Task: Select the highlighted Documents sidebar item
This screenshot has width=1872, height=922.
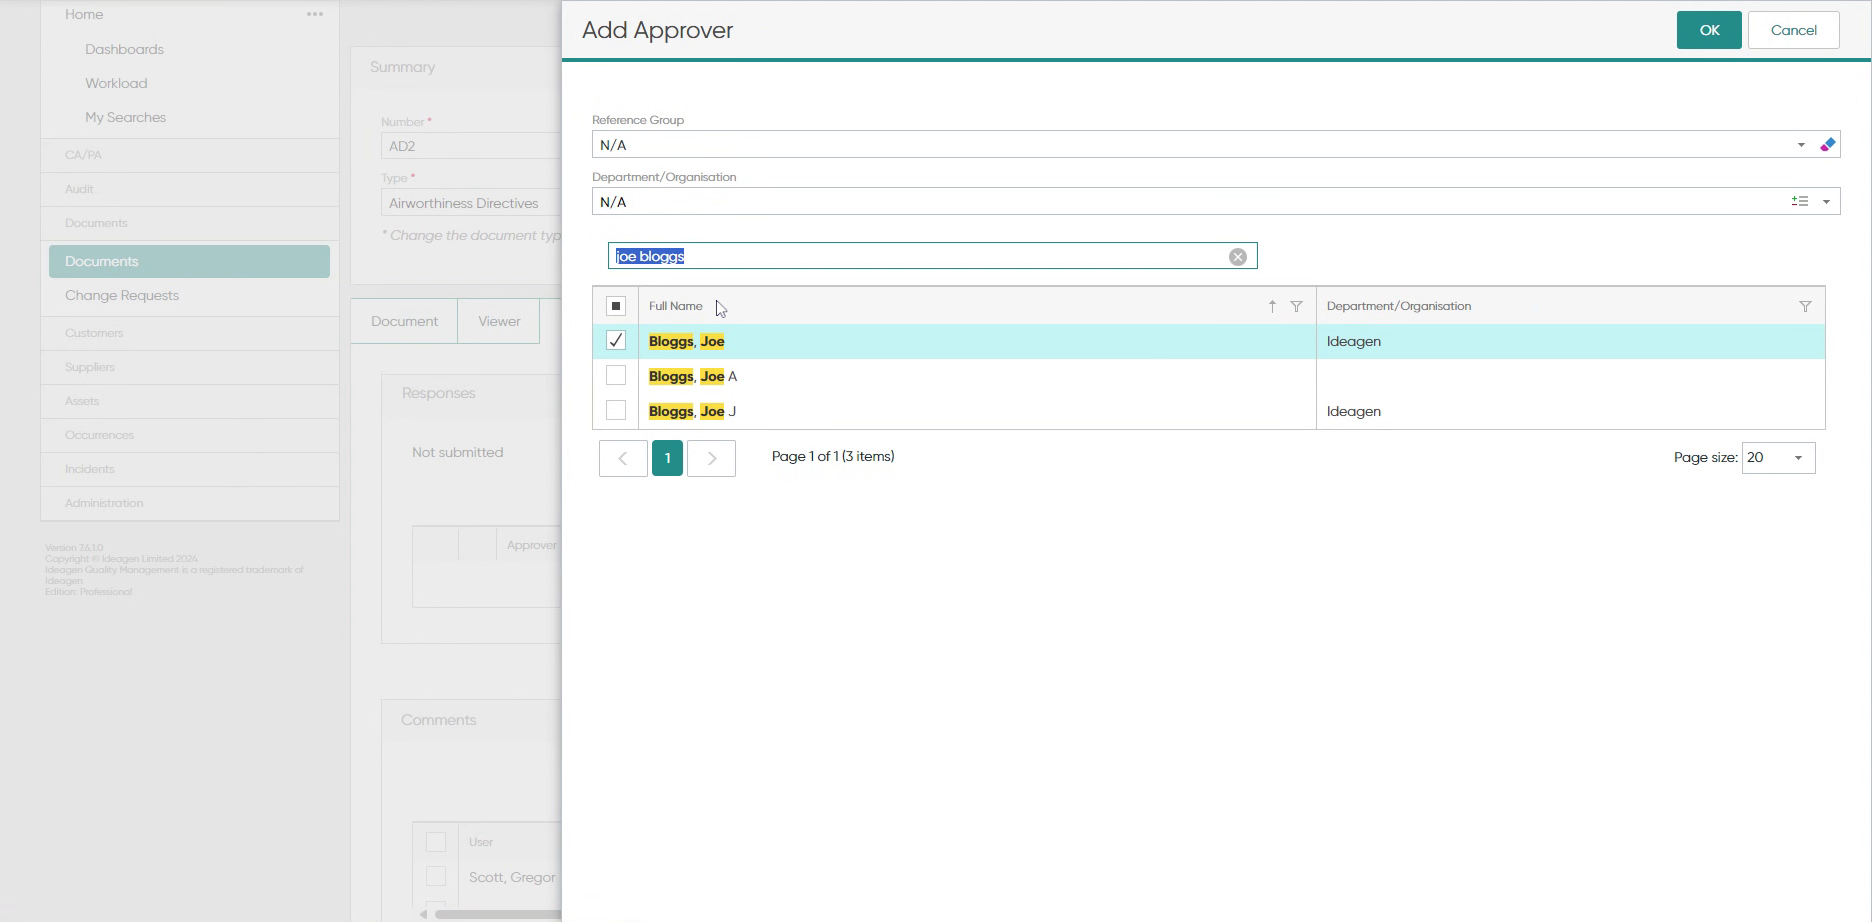Action: point(189,261)
